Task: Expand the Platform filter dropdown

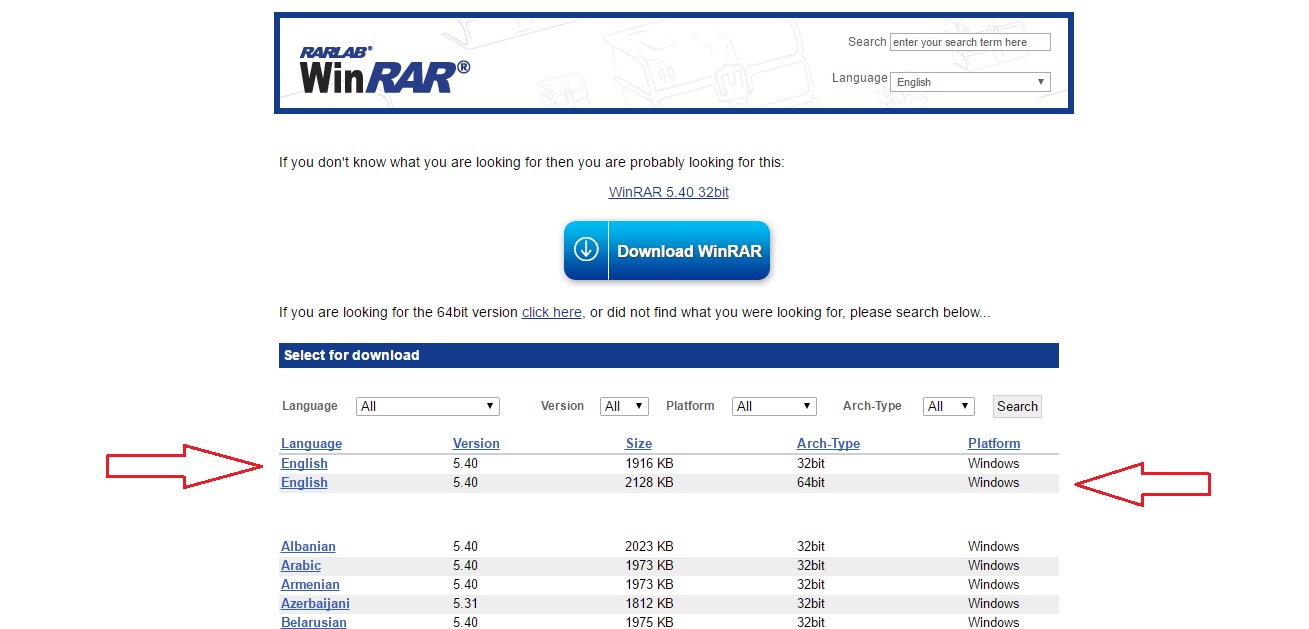Action: [x=774, y=406]
